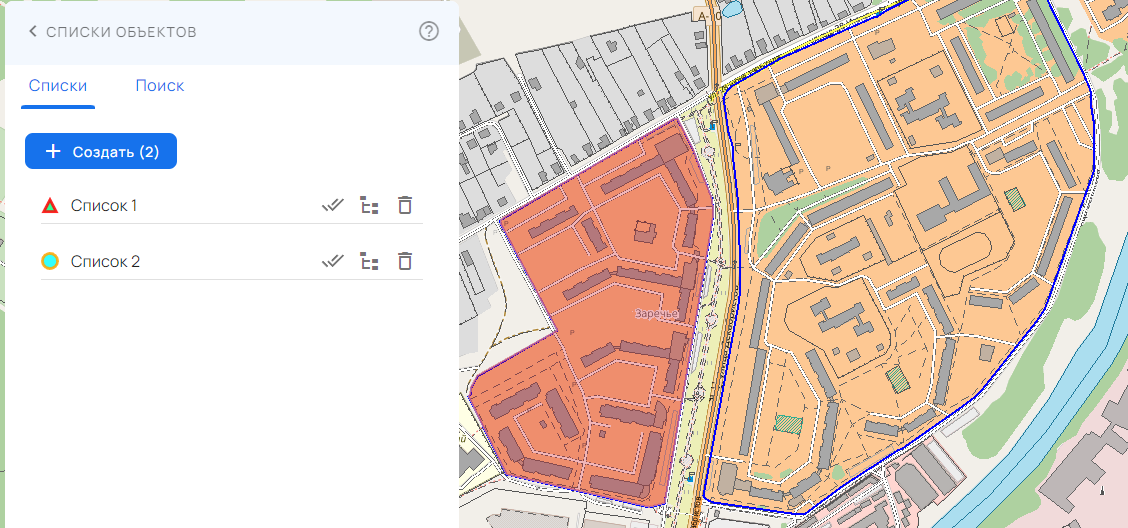Click the square building inside the red zone
The image size is (1128, 528).
[643, 232]
